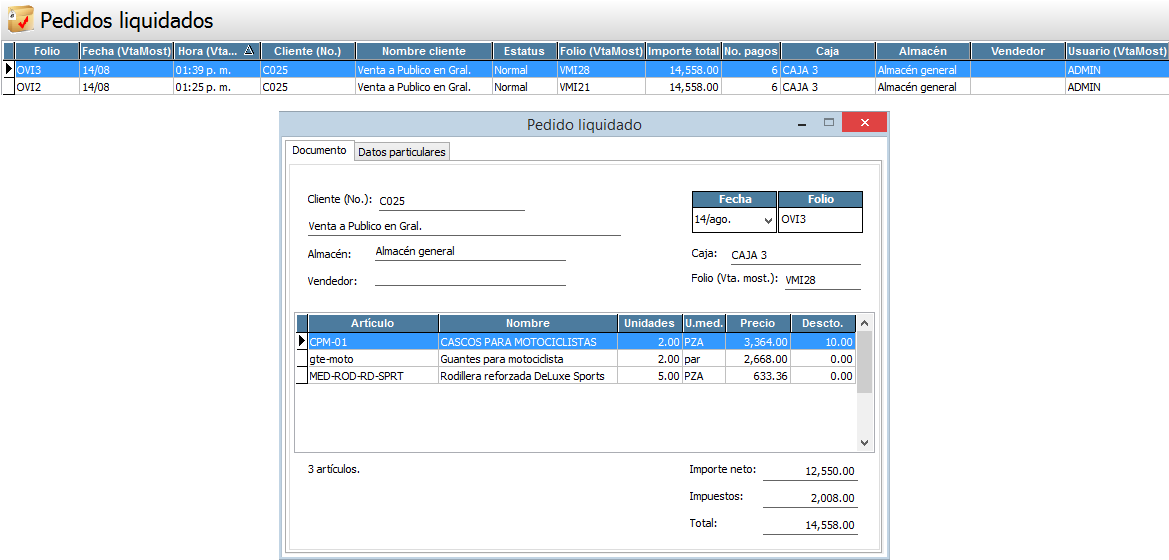The width and height of the screenshot is (1169, 560).
Task: Close the Pedido liquidado dialog
Action: 861,123
